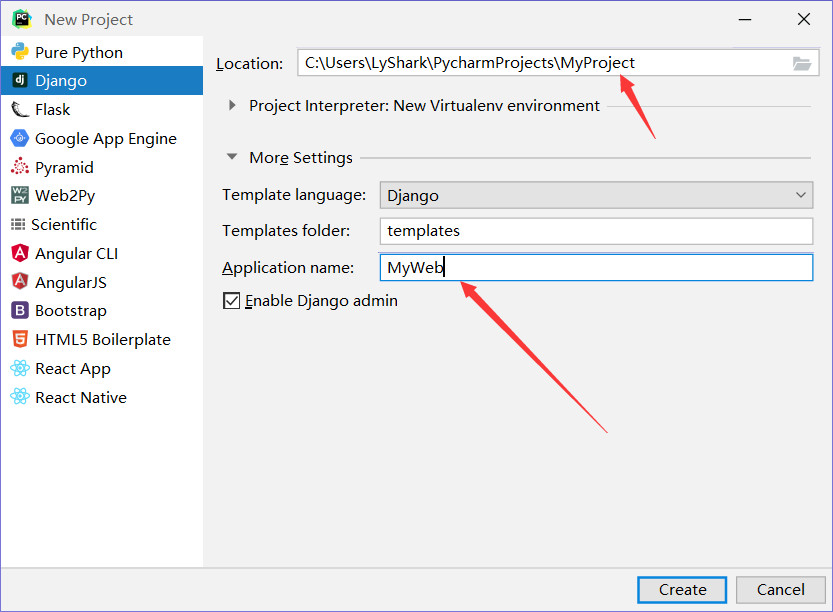Viewport: 833px width, 612px height.
Task: Click into the Location path field
Action: (x=540, y=63)
